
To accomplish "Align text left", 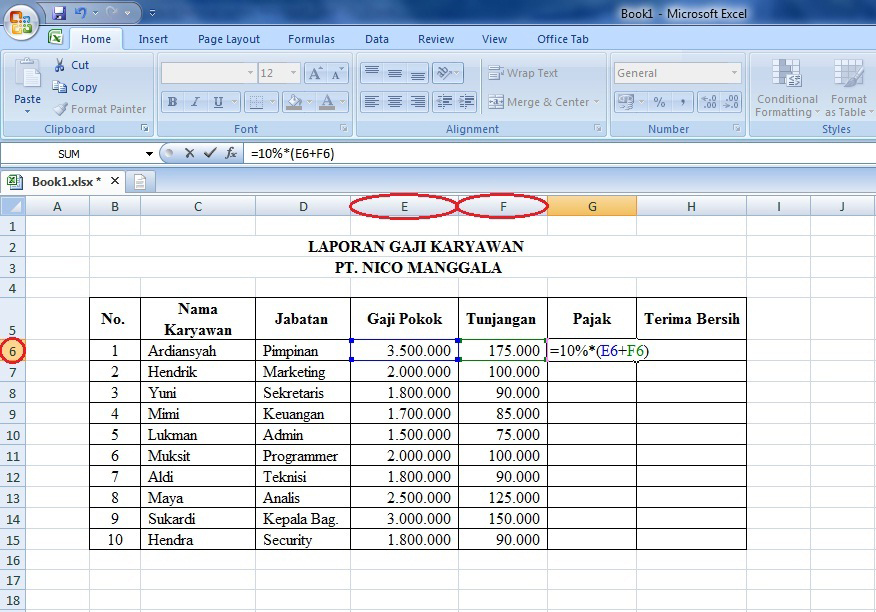I will tap(372, 102).
